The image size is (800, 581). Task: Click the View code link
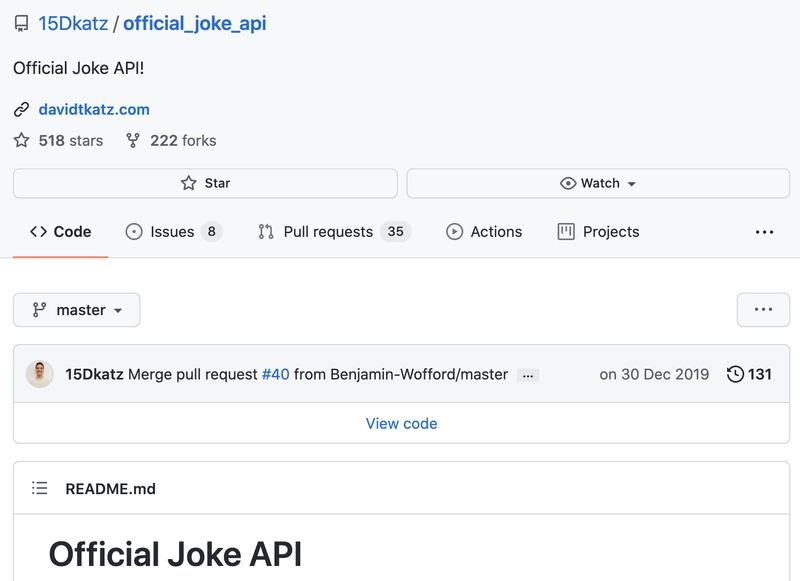[x=402, y=423]
